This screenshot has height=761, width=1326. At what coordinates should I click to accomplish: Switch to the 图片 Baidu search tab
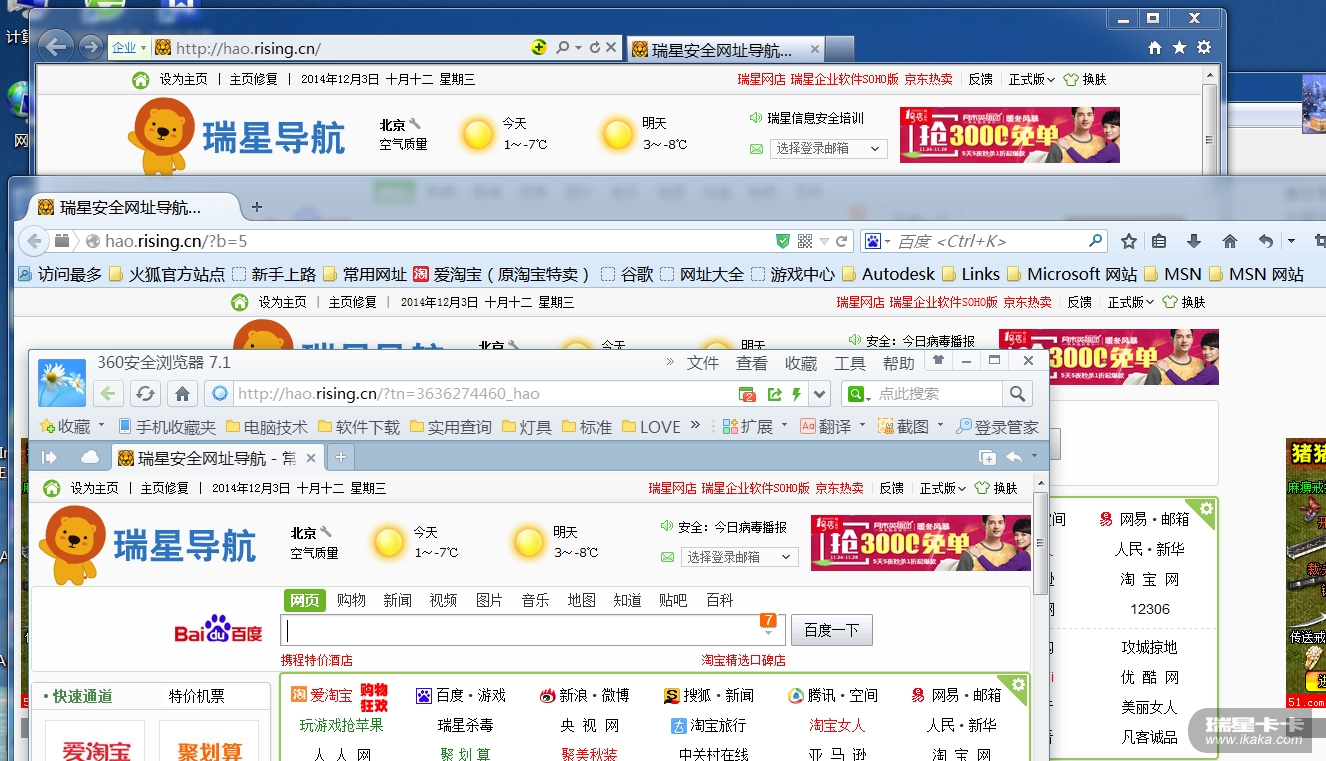click(x=489, y=600)
